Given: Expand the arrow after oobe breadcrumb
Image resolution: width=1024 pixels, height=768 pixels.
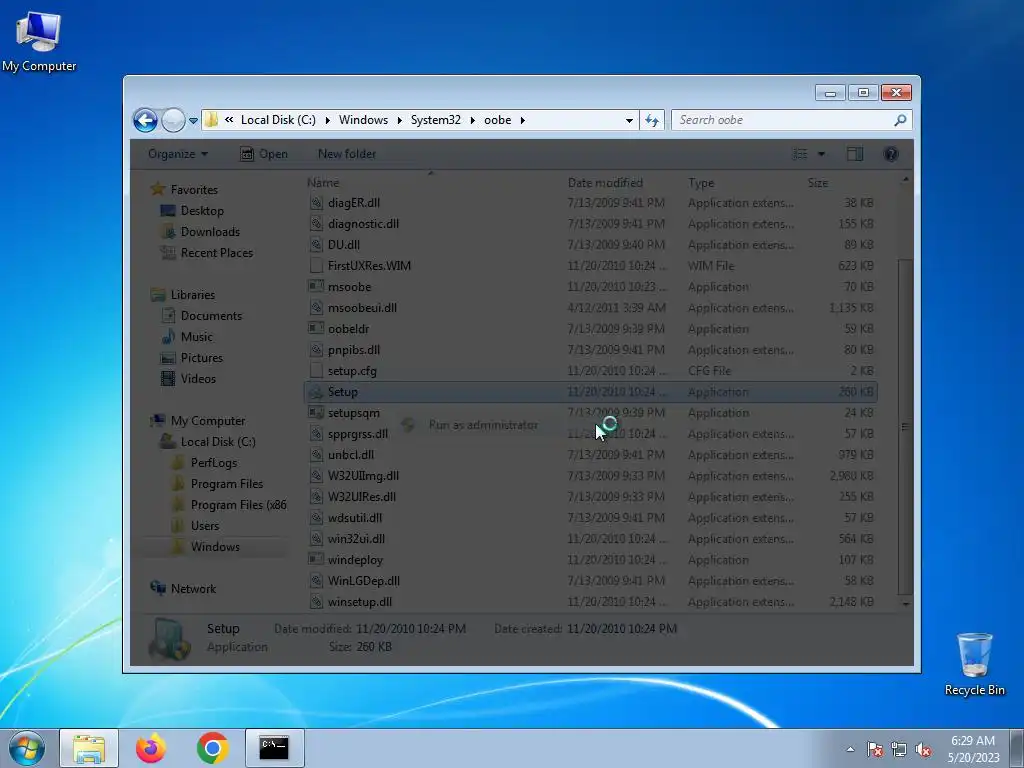Looking at the screenshot, I should point(522,120).
